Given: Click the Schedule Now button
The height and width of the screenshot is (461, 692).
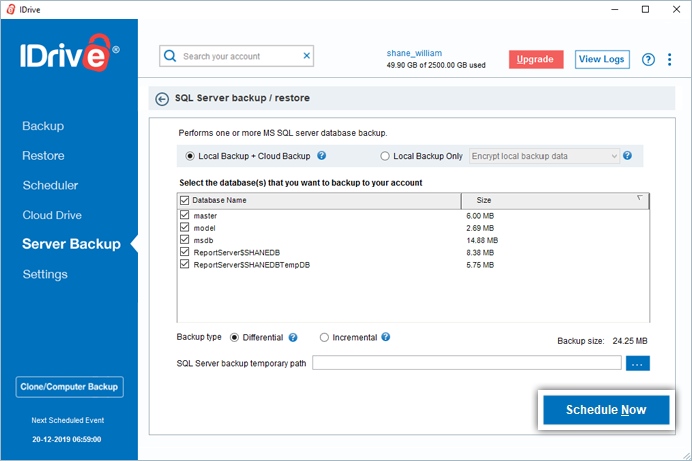Looking at the screenshot, I should (x=606, y=410).
